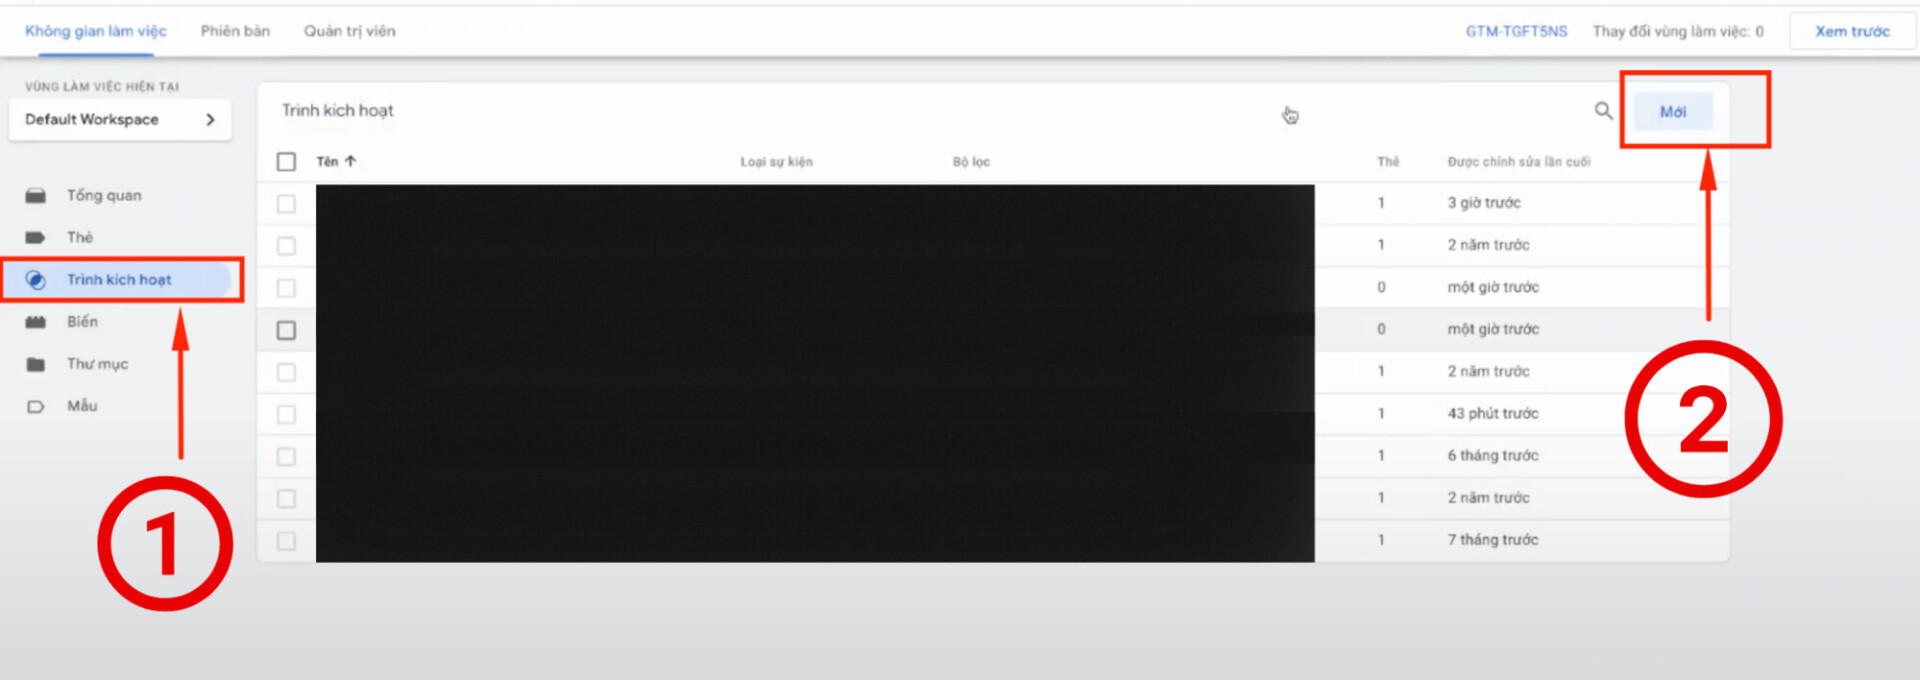
Task: Open the GTM-TGFT5NS container ID link
Action: [x=1516, y=31]
